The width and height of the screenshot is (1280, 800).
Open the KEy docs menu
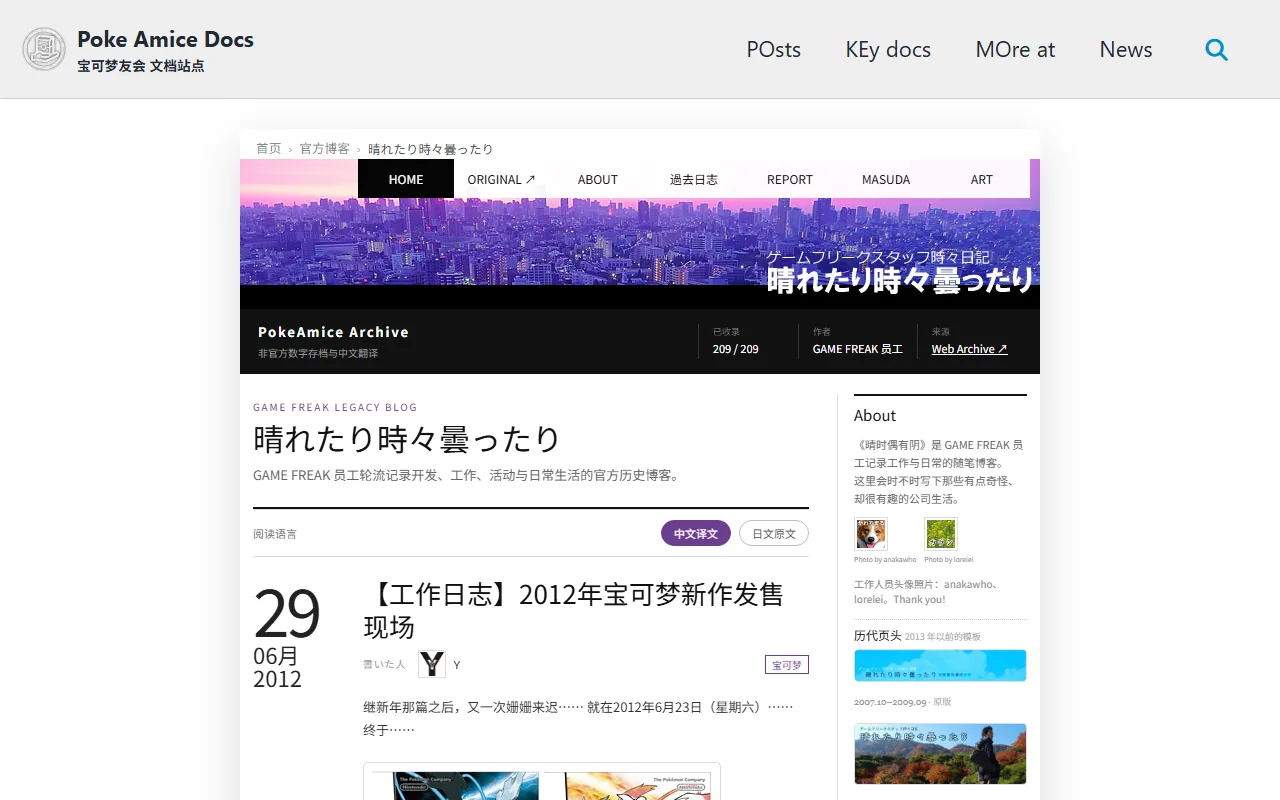[x=888, y=49]
